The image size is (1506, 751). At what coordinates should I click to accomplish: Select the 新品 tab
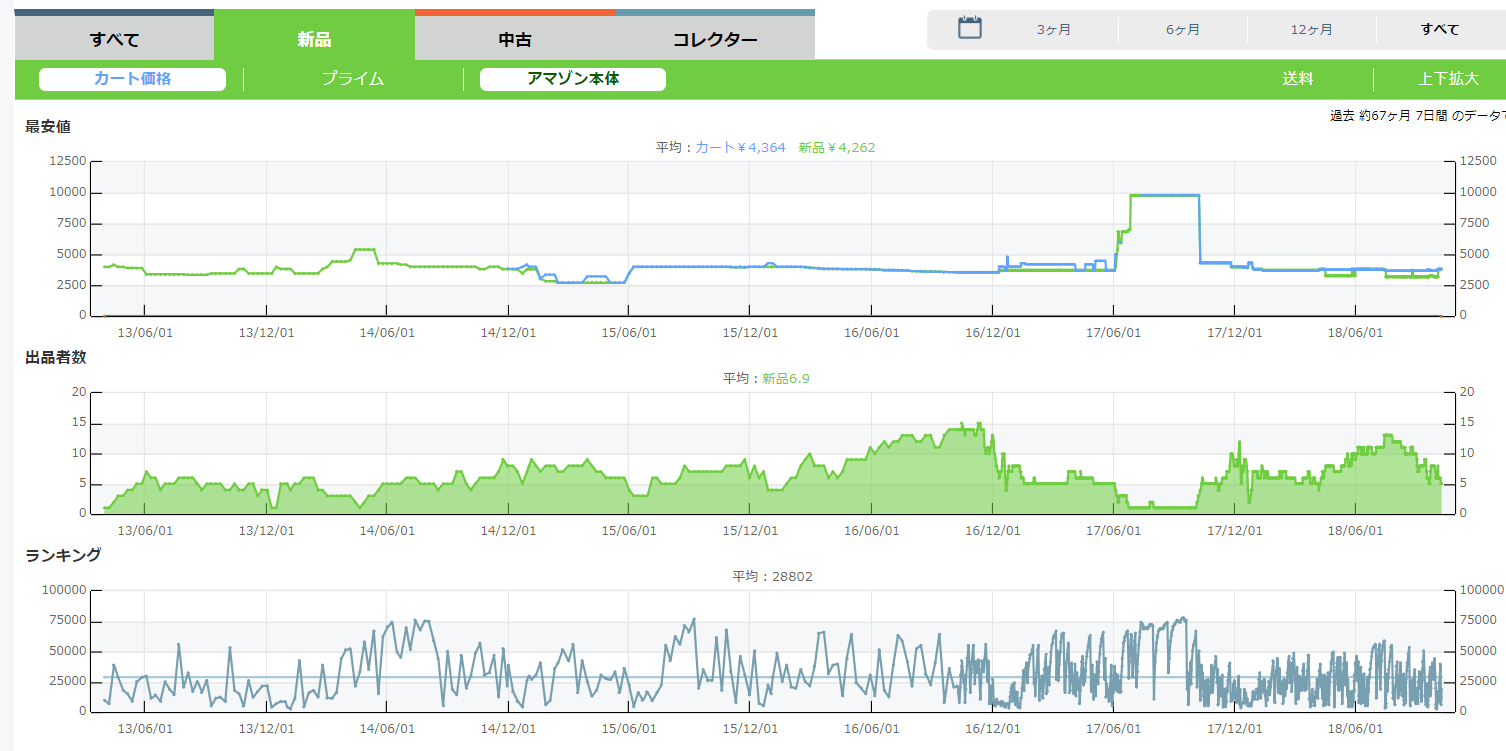(314, 40)
